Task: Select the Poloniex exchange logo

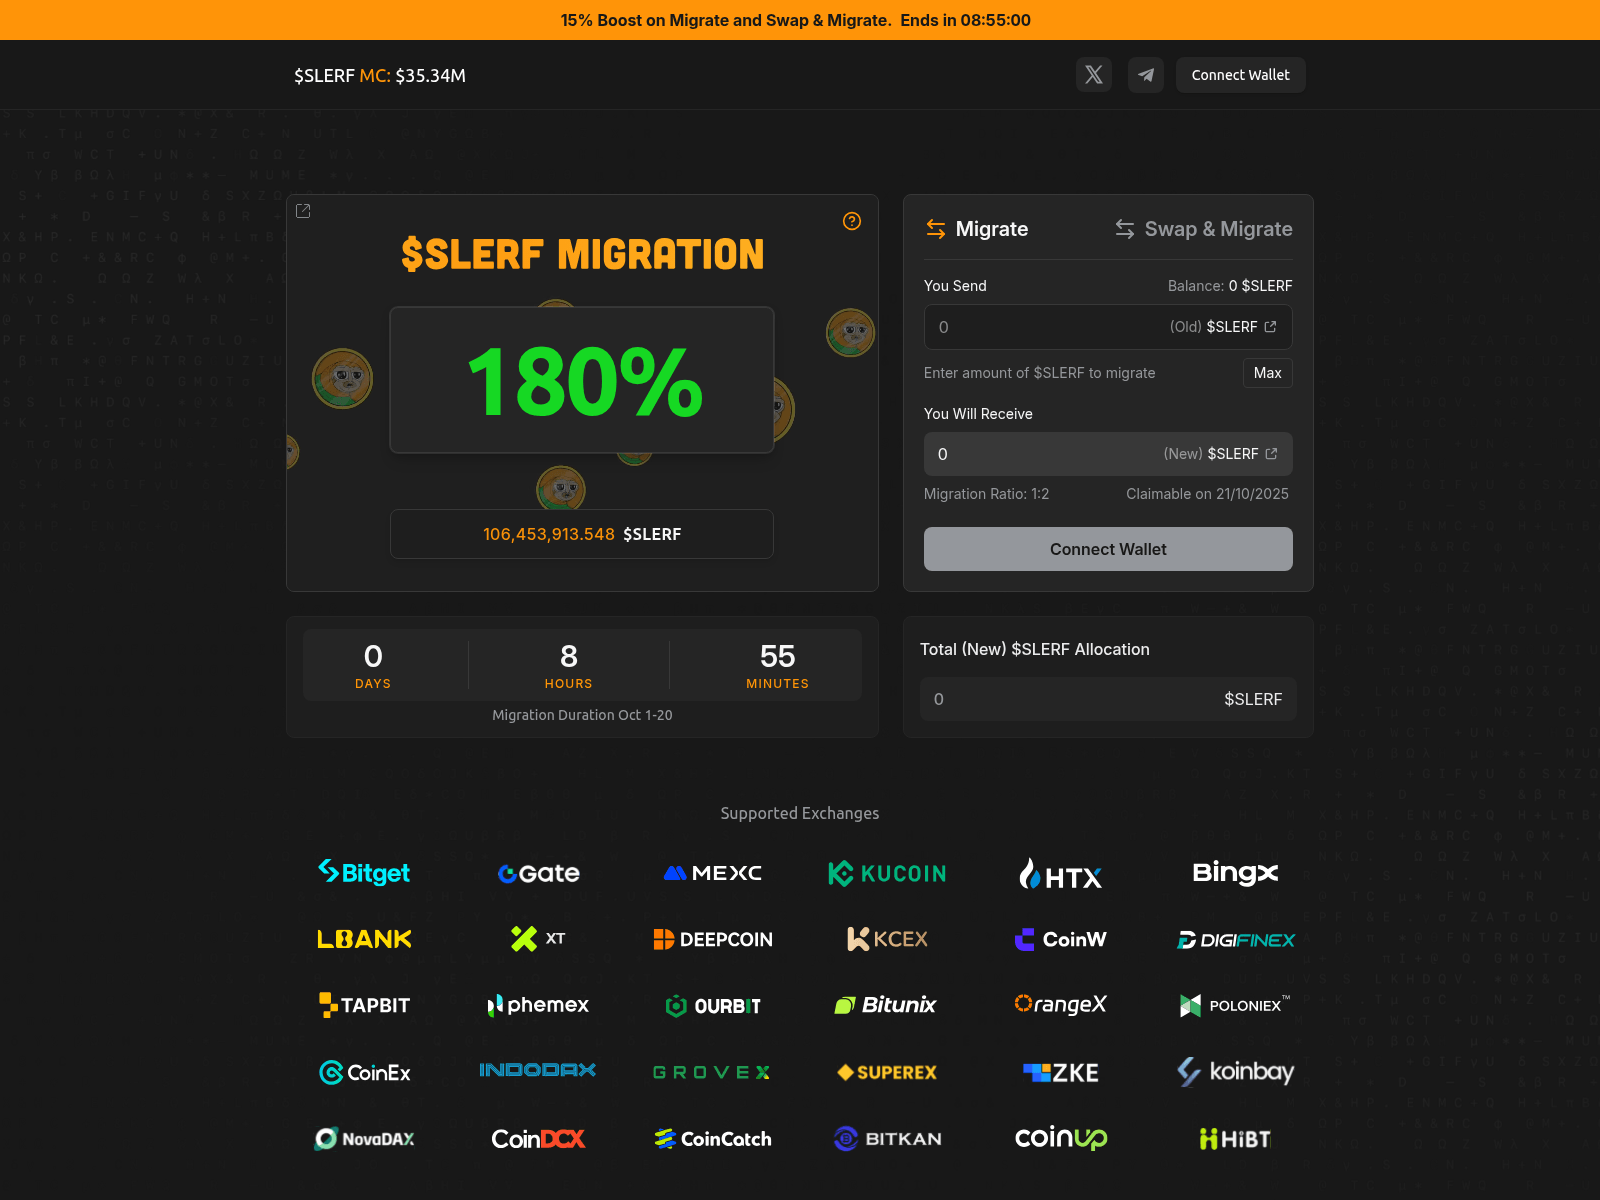Action: (1234, 1005)
